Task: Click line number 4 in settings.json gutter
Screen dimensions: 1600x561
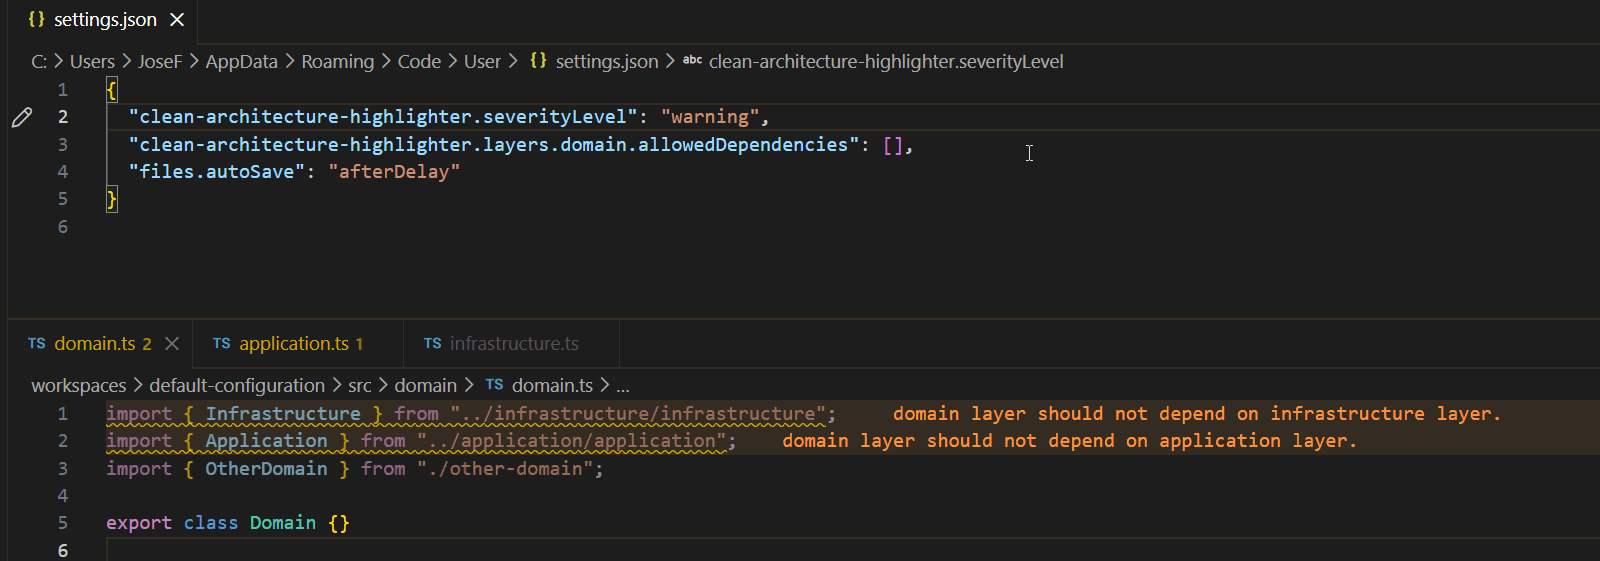Action: pyautogui.click(x=63, y=172)
